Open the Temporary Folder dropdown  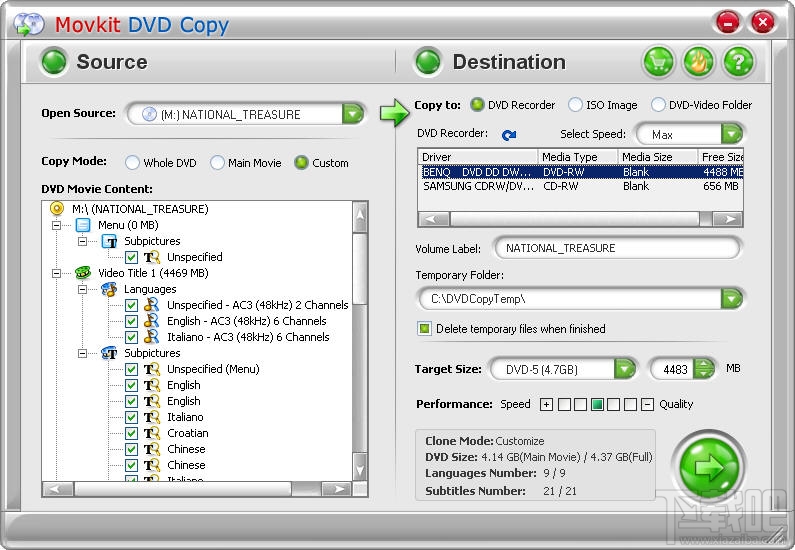point(732,299)
